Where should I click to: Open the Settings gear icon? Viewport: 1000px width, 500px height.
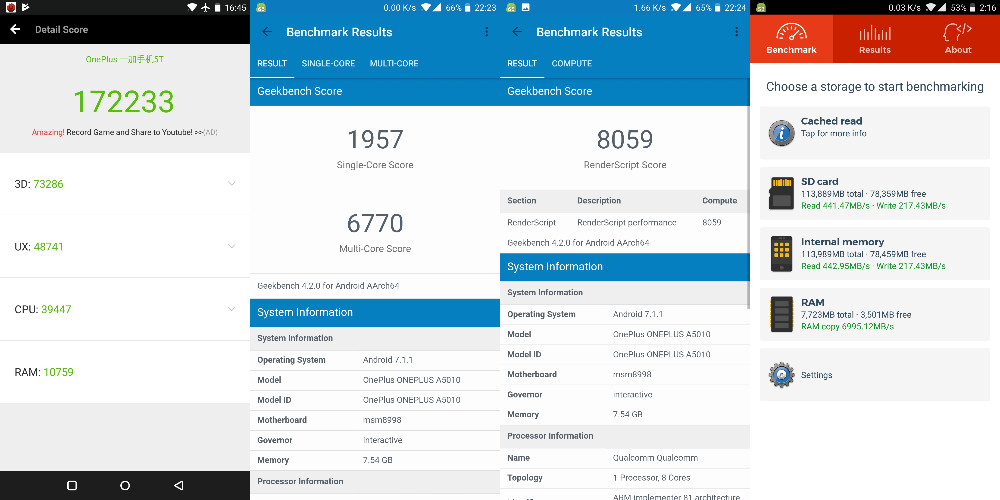click(x=782, y=375)
